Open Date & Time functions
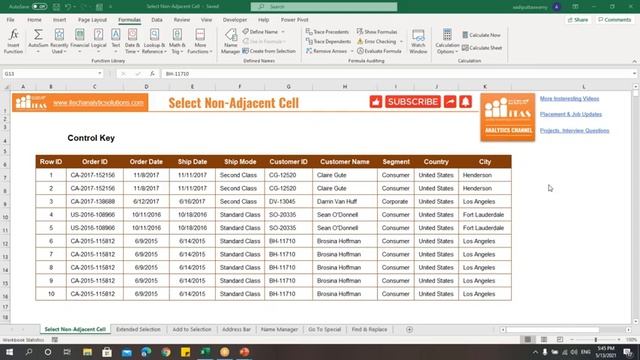Screen dimensions: 640x360 click(x=132, y=41)
